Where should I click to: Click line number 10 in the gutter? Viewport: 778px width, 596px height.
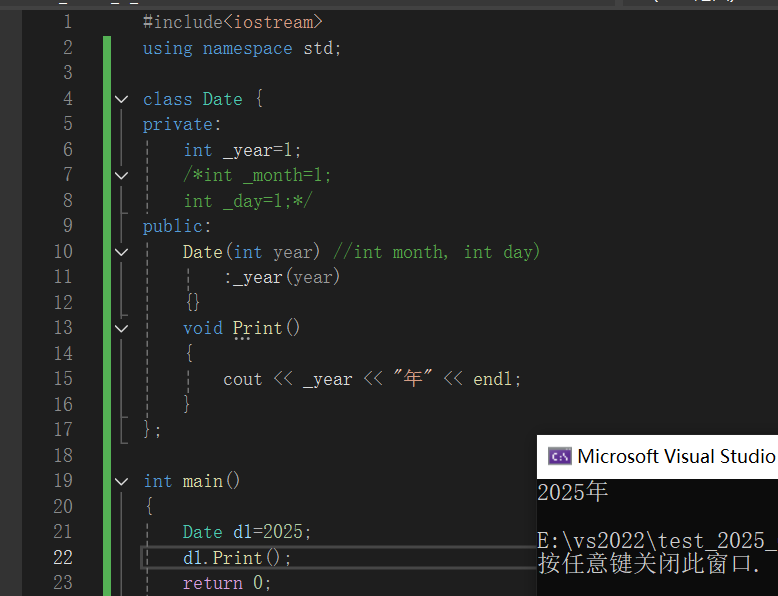coord(63,252)
